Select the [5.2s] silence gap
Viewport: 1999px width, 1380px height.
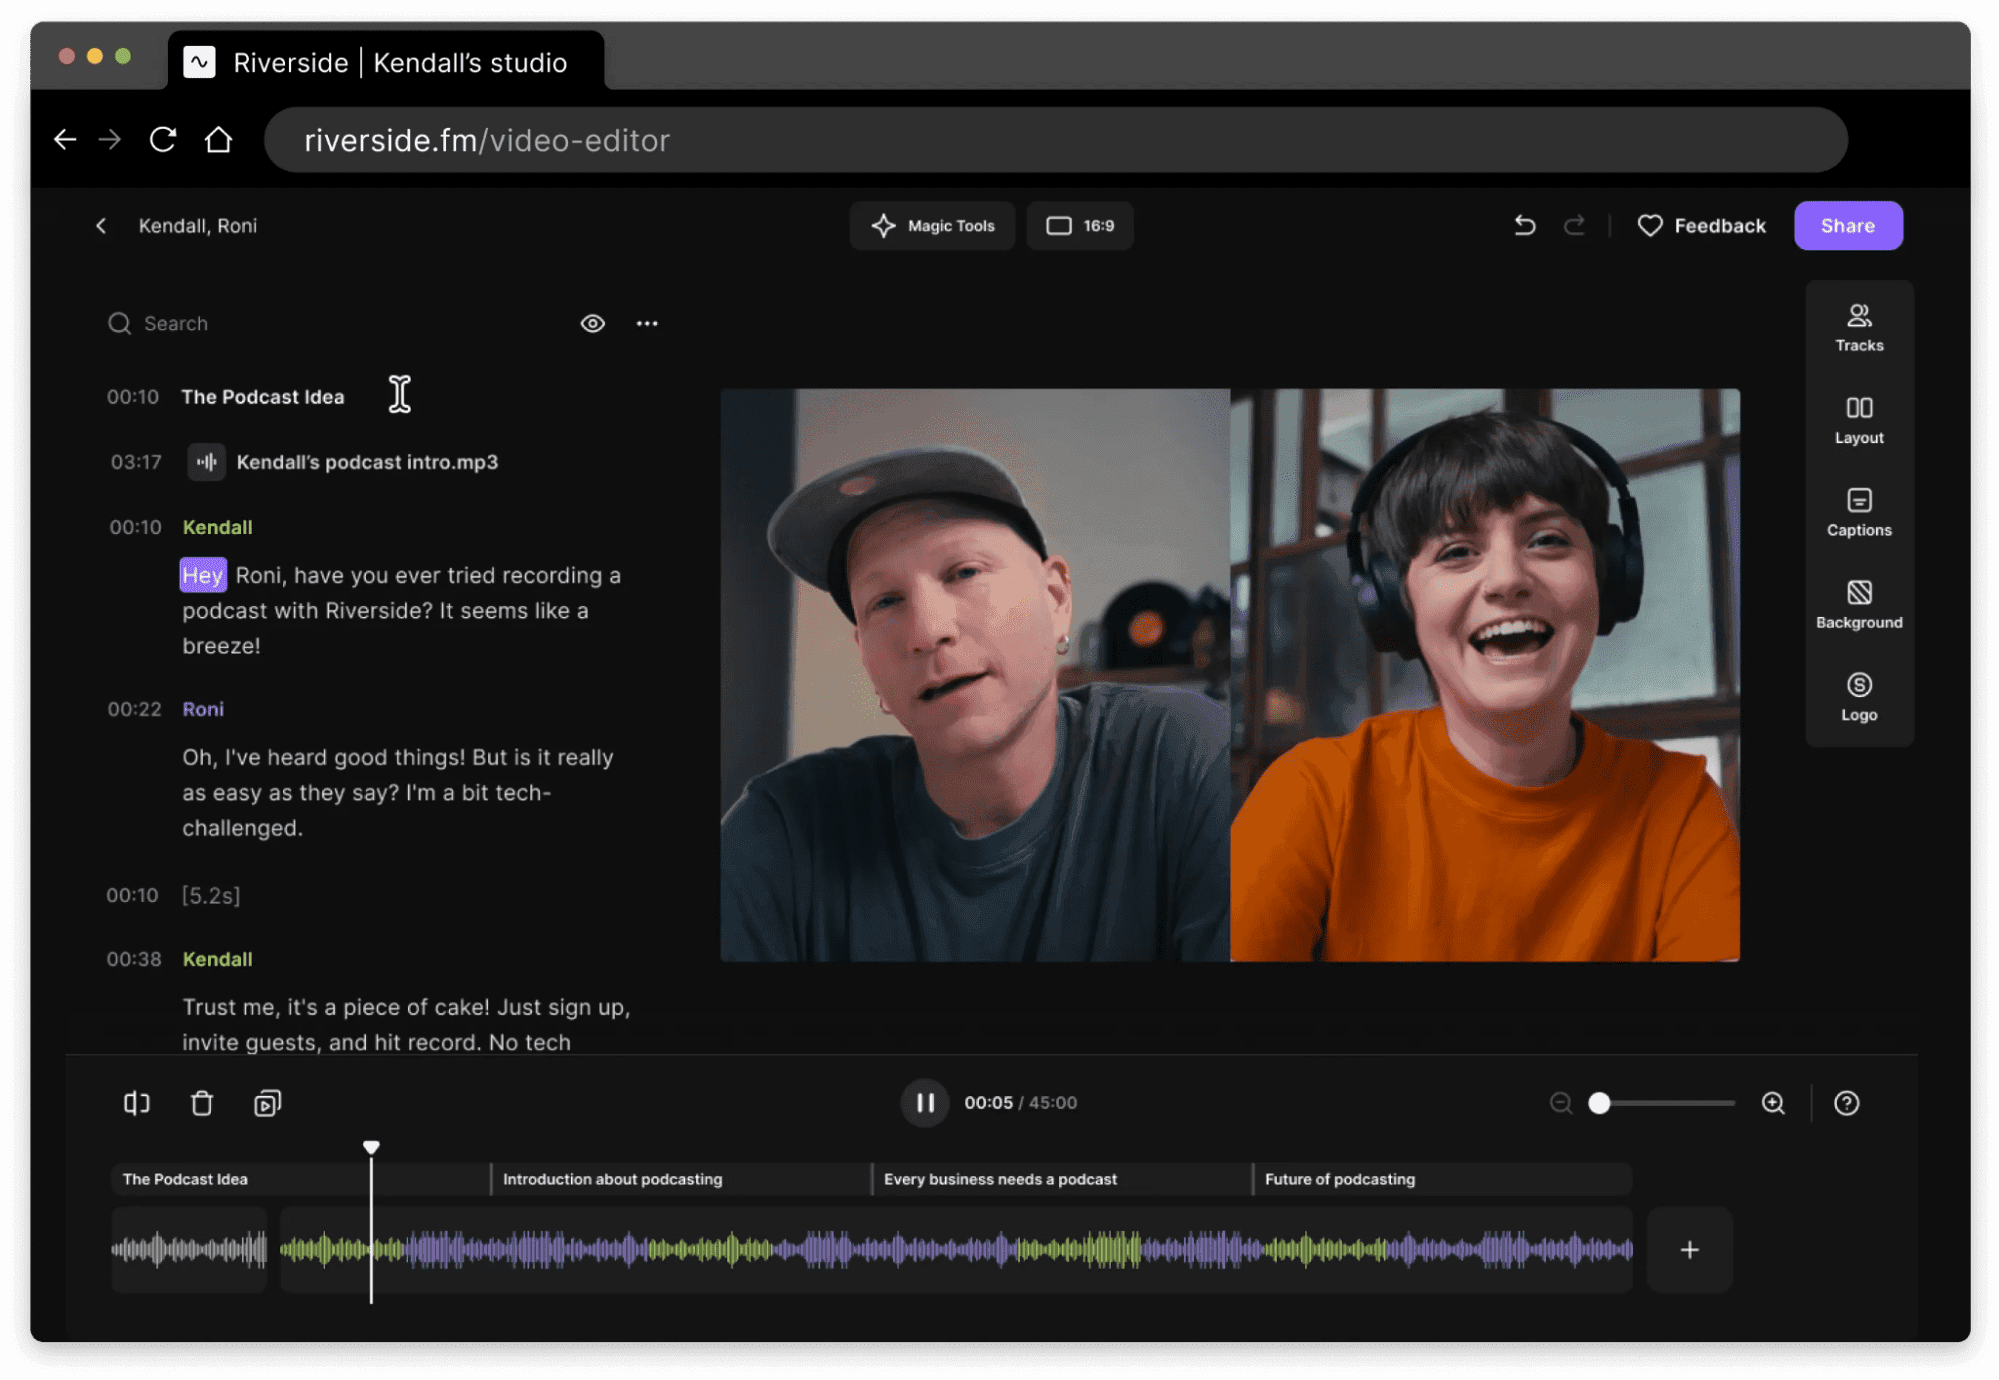(x=211, y=894)
